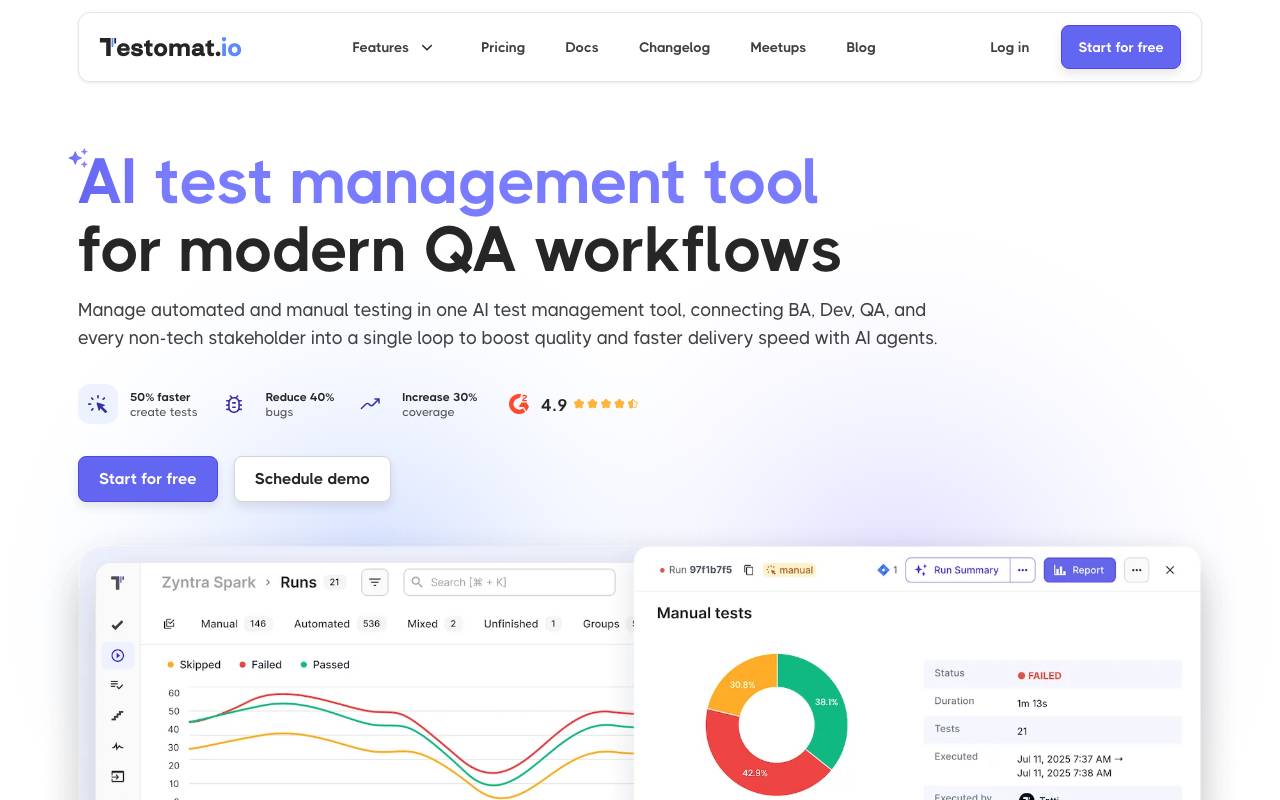This screenshot has width=1280, height=800.
Task: Open the Testomat.io logo homepage
Action: click(x=170, y=47)
